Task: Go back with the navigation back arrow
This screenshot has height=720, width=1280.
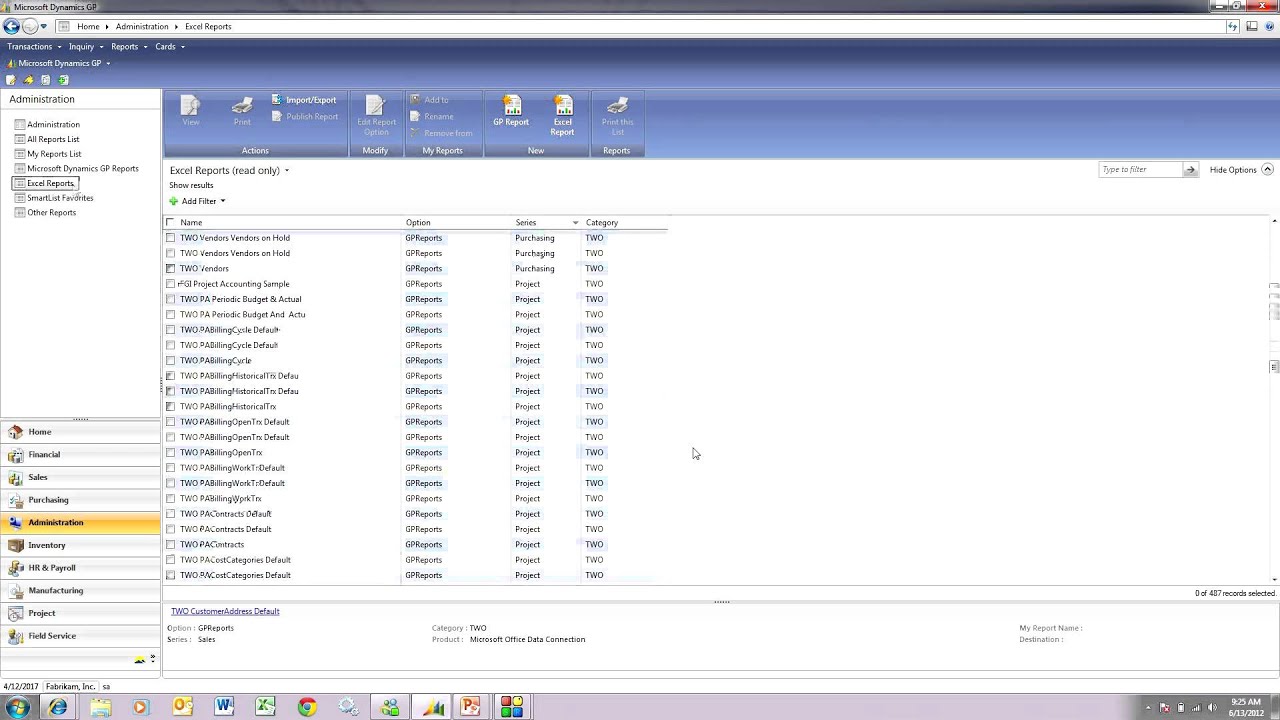Action: pyautogui.click(x=11, y=26)
